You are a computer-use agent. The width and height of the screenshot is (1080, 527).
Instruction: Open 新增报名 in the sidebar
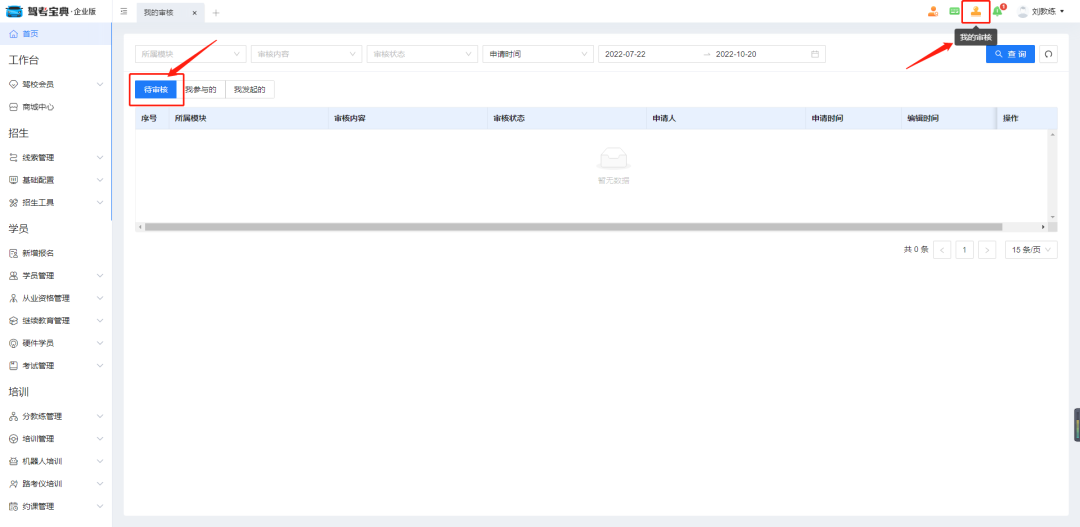pos(38,253)
